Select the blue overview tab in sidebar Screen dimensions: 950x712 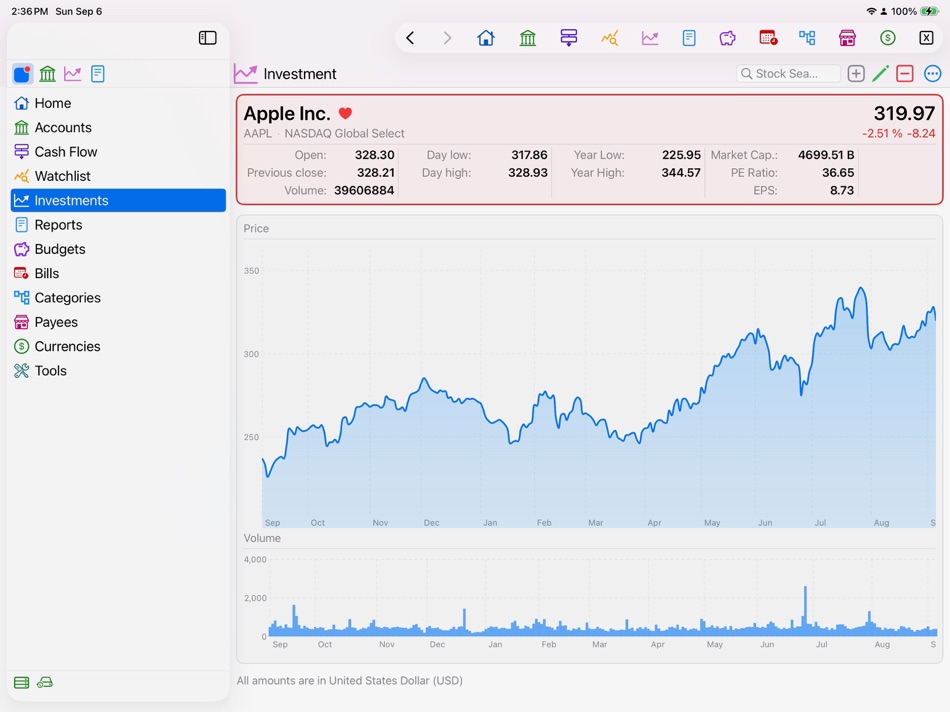pos(22,74)
